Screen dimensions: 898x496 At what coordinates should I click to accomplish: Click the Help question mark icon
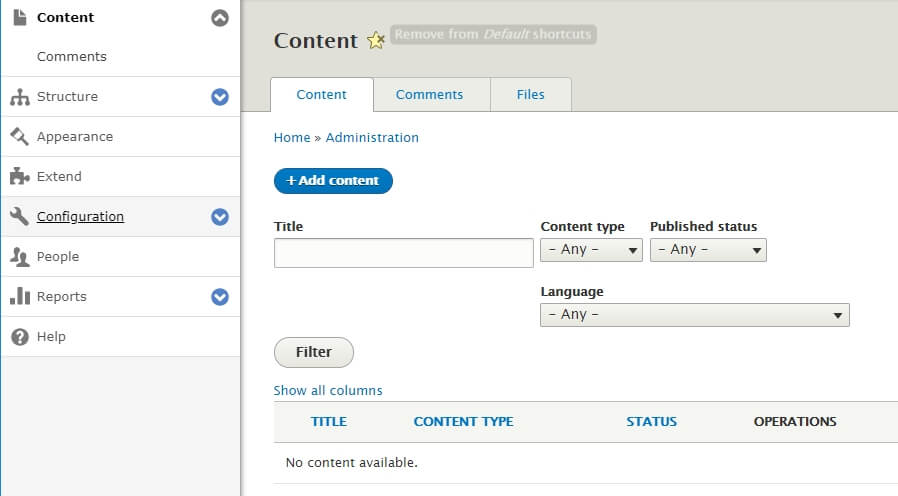click(x=19, y=337)
